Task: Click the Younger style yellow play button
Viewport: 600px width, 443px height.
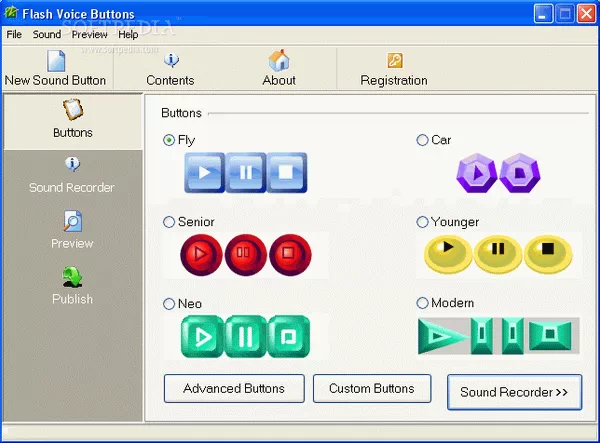Action: 448,254
